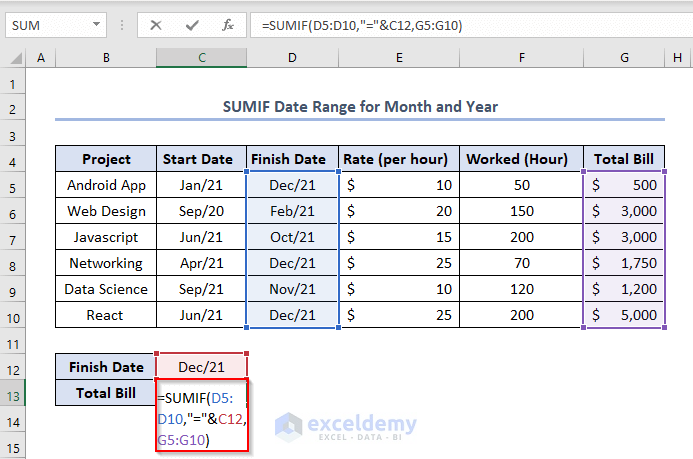The width and height of the screenshot is (693, 459).
Task: Click worked hours cell '150'
Action: 522,211
